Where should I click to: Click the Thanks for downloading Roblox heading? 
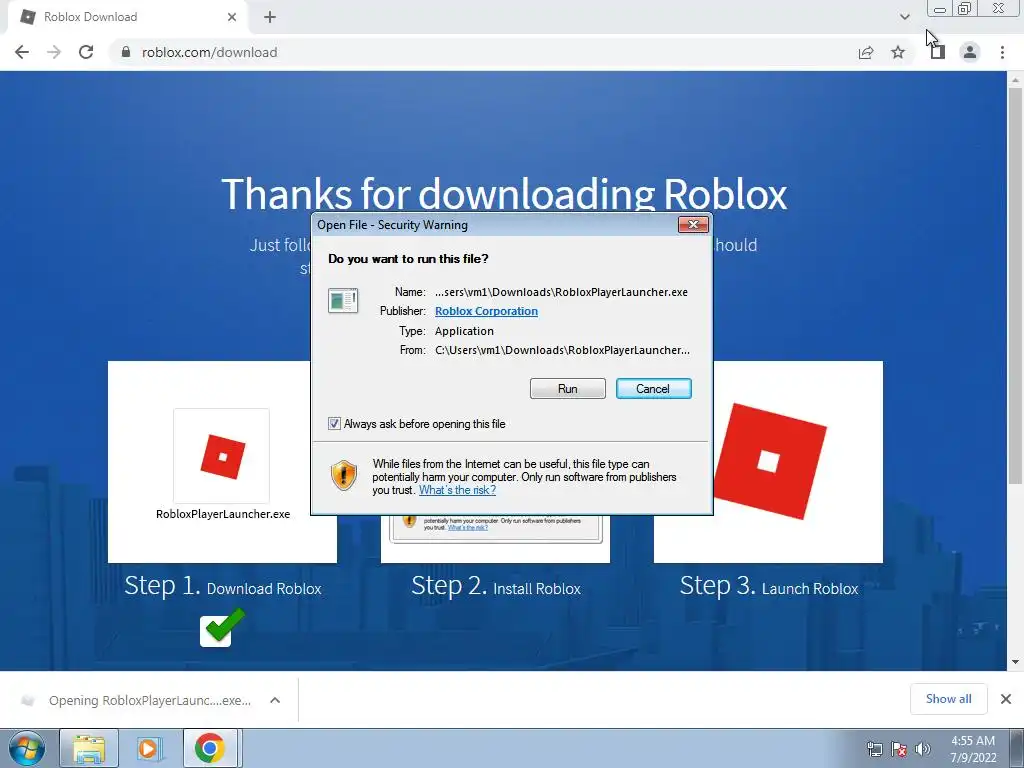[504, 194]
